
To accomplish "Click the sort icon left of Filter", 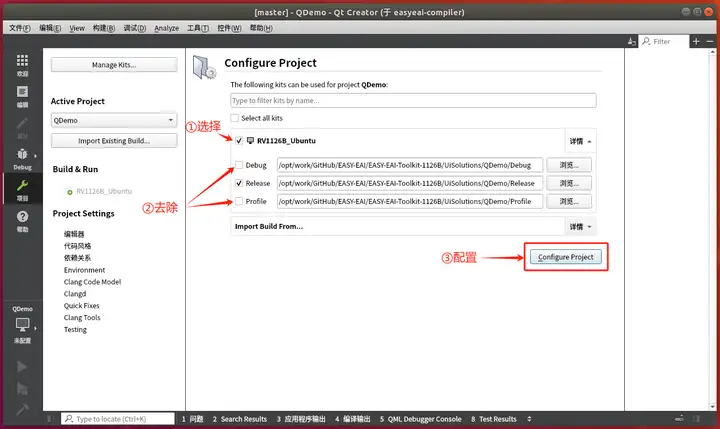I will (x=632, y=41).
